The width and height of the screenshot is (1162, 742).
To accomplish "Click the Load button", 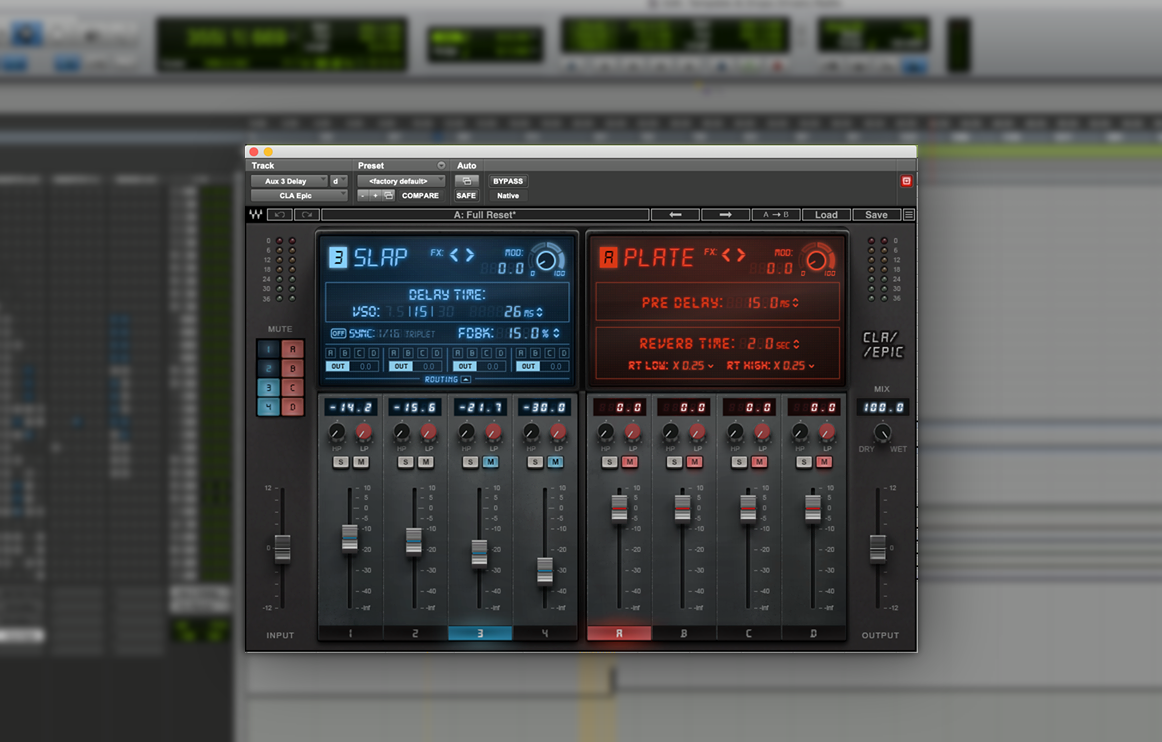I will [826, 215].
